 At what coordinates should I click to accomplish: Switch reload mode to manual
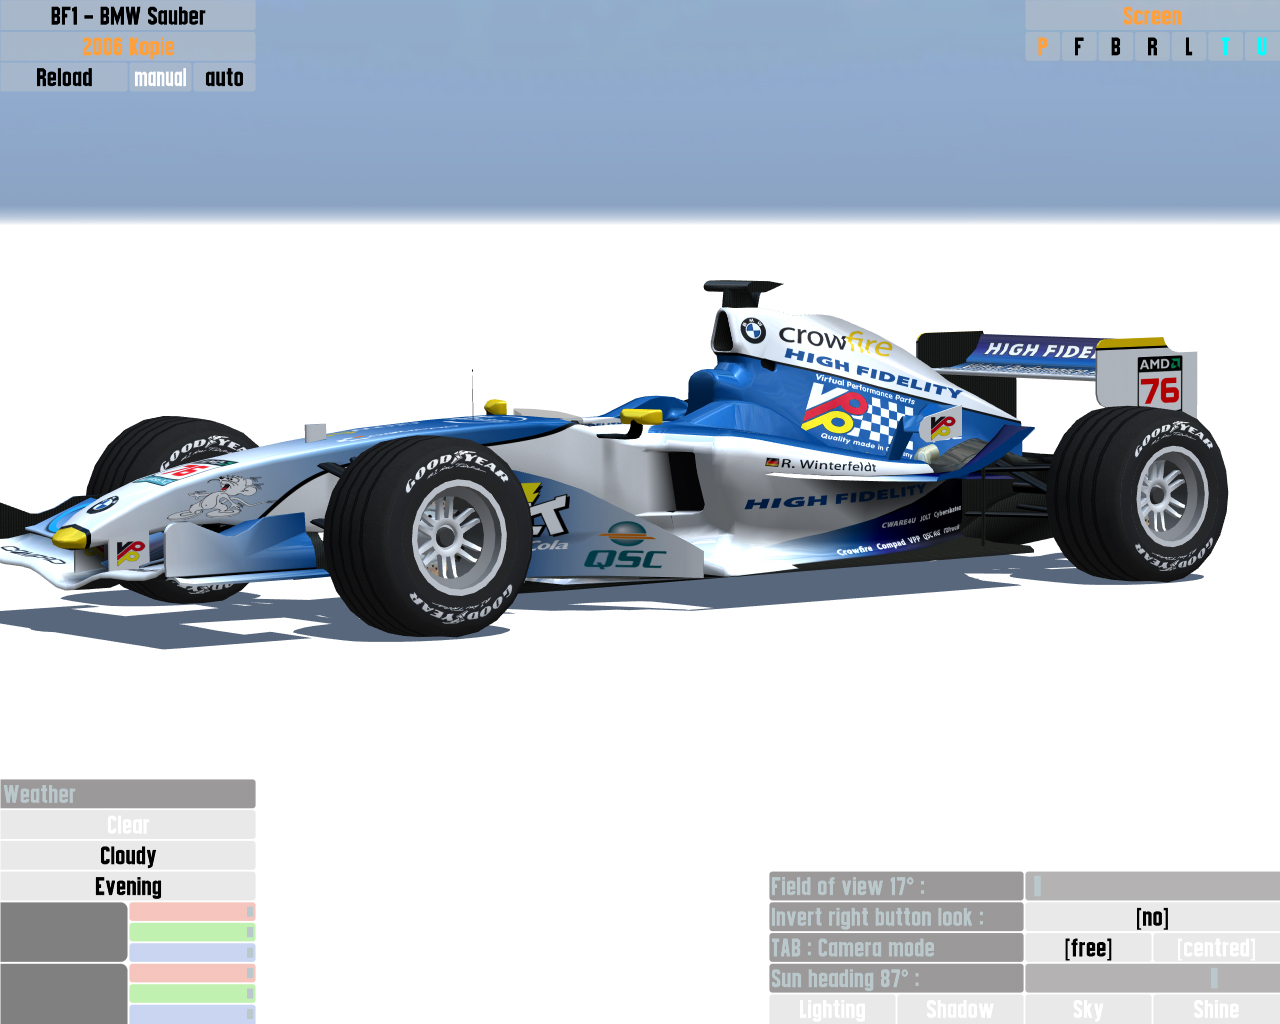160,78
